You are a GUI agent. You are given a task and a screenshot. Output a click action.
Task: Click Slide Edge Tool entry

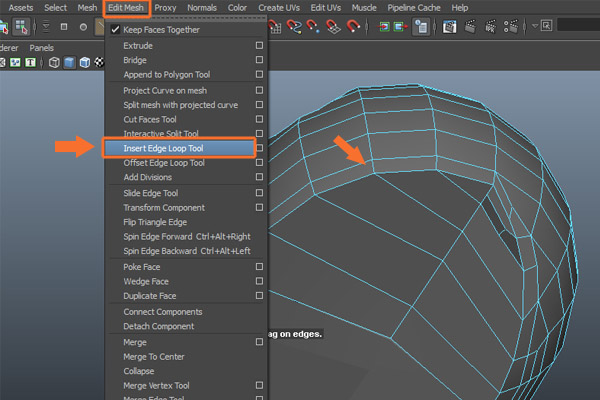point(150,193)
